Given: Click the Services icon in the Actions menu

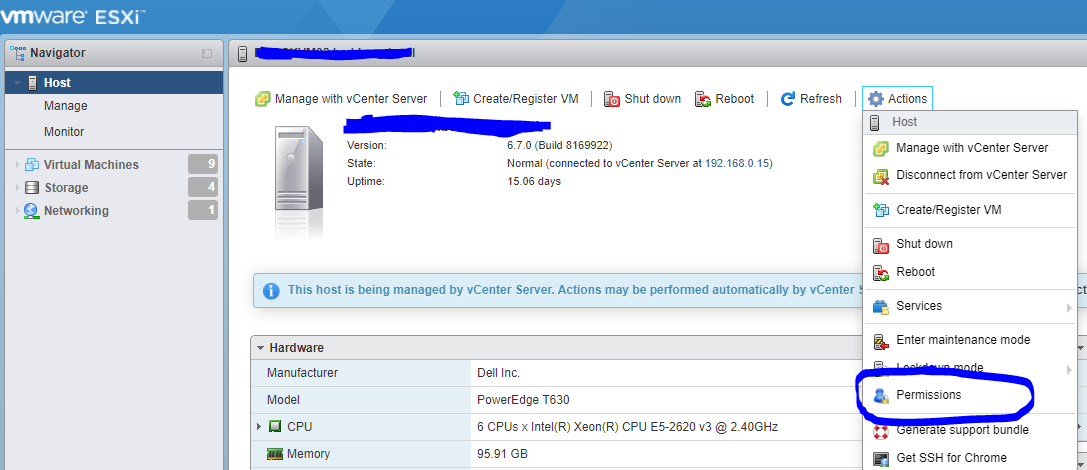Looking at the screenshot, I should point(880,306).
